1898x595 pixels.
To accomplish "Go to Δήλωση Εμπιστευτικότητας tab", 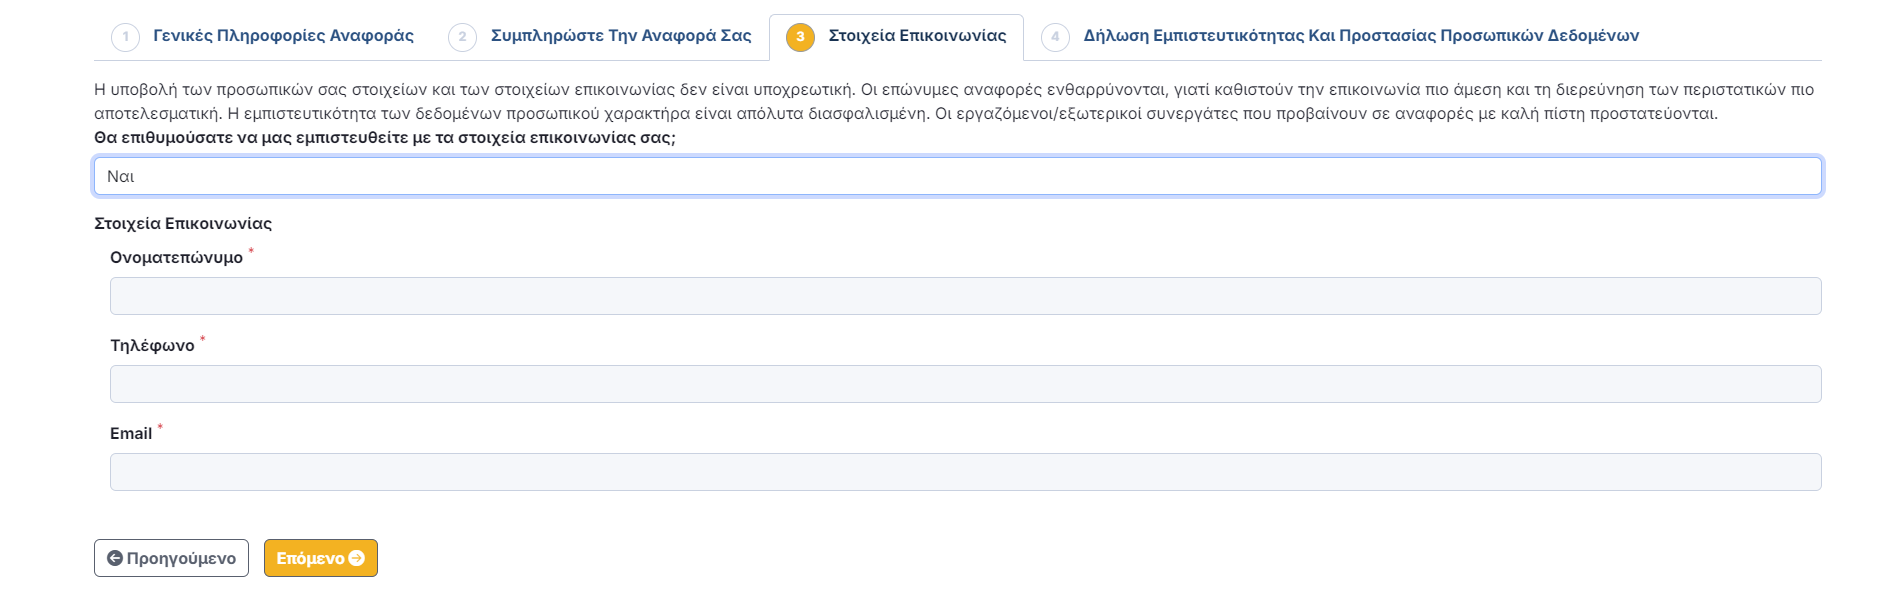I will coord(1361,36).
